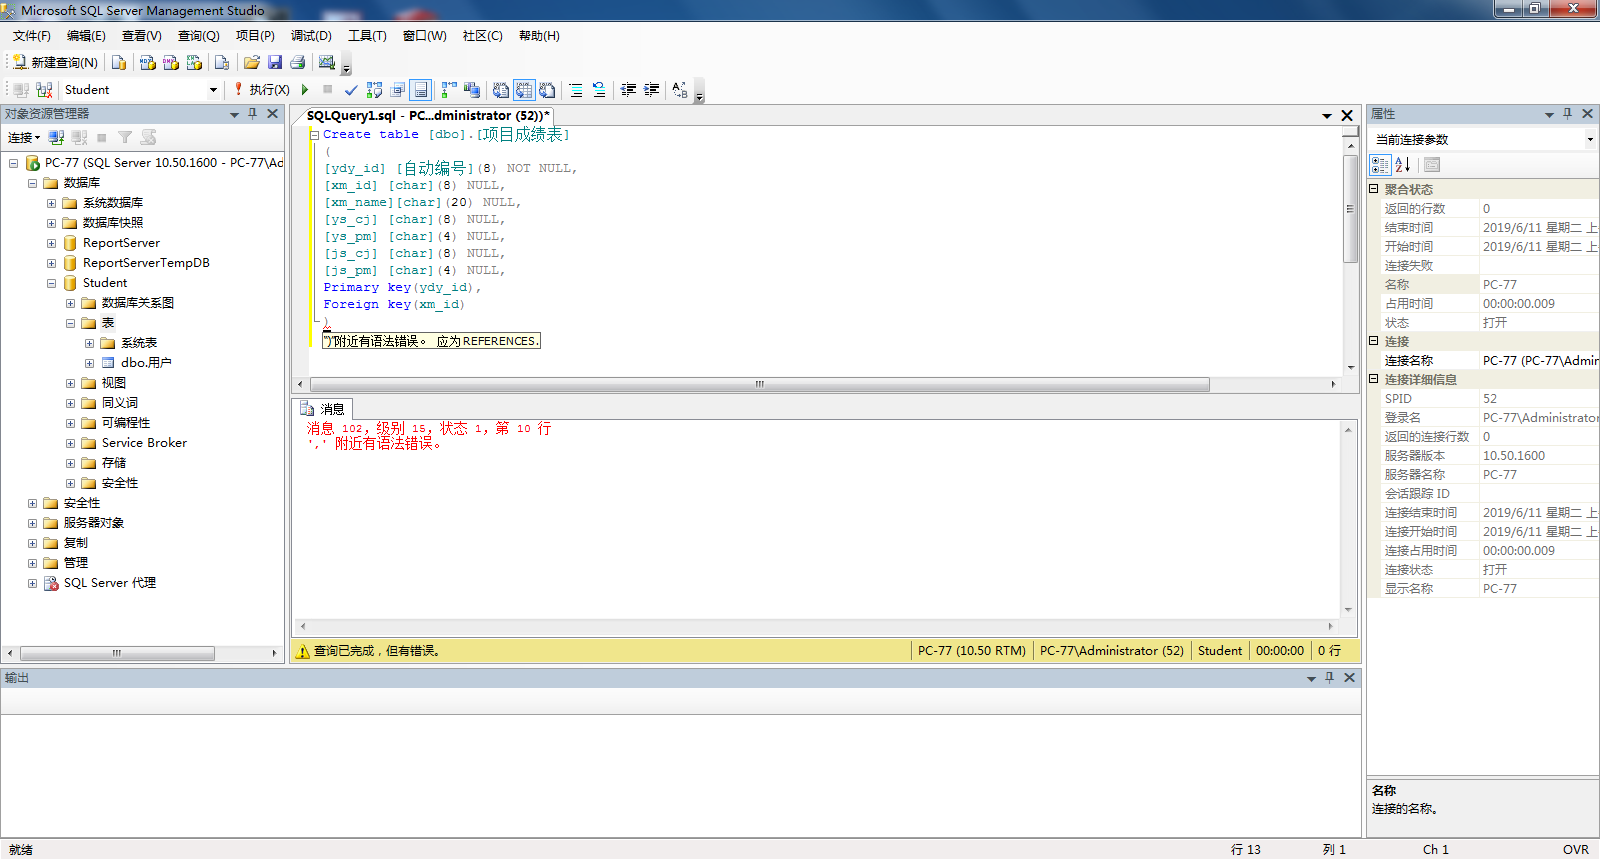
Task: Select the 消息 (Messages) results tab
Action: (322, 409)
